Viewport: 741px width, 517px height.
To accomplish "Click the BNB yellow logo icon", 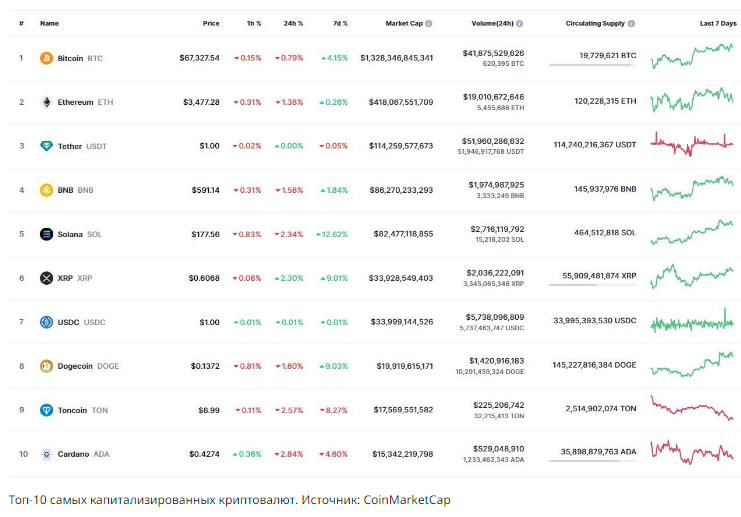I will 46,190.
